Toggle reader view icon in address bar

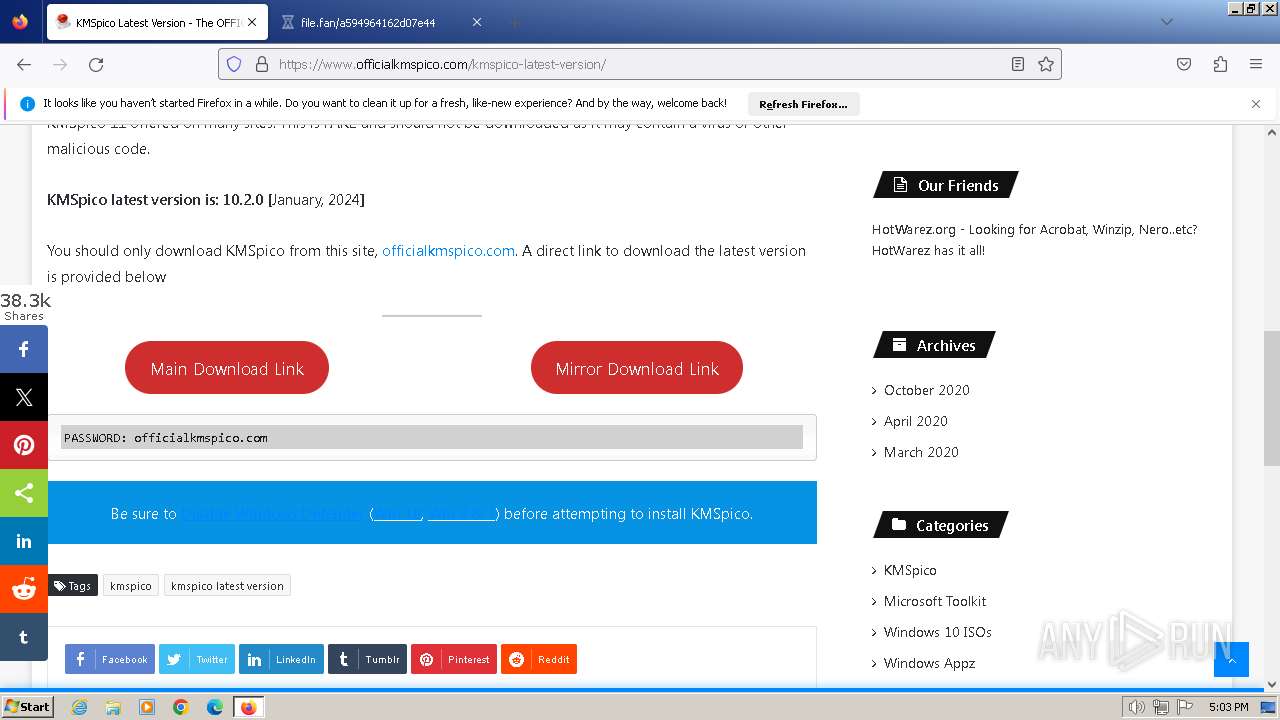1018,64
